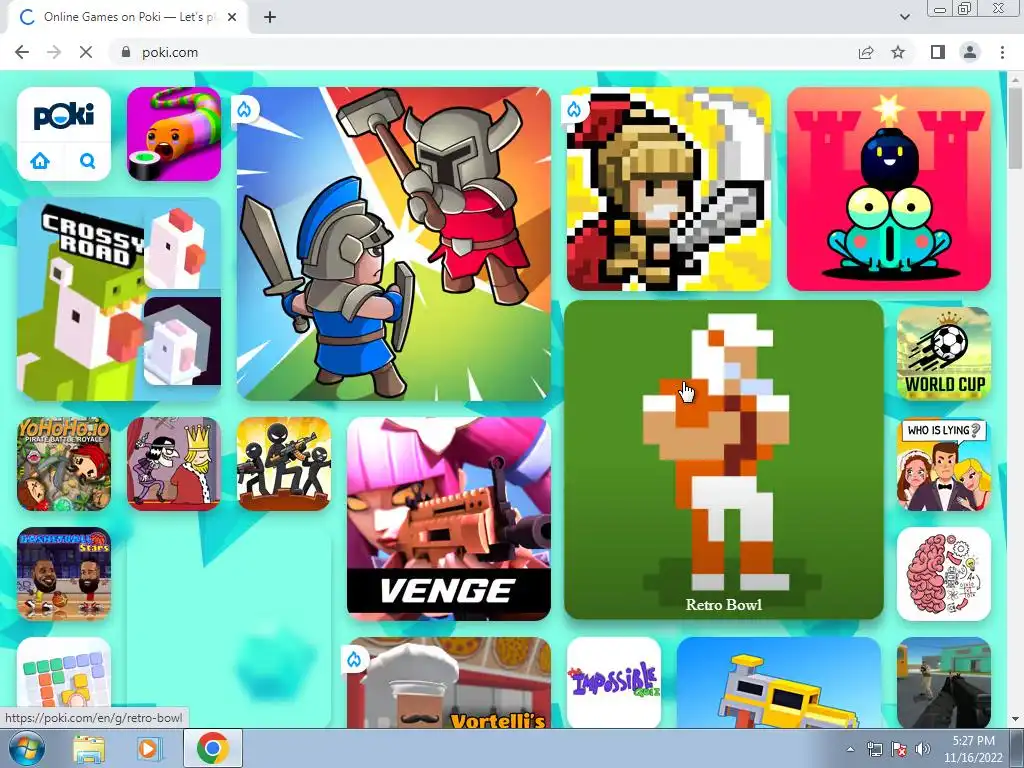Open the first-person shooter game tile
The height and width of the screenshot is (768, 1024).
click(944, 682)
